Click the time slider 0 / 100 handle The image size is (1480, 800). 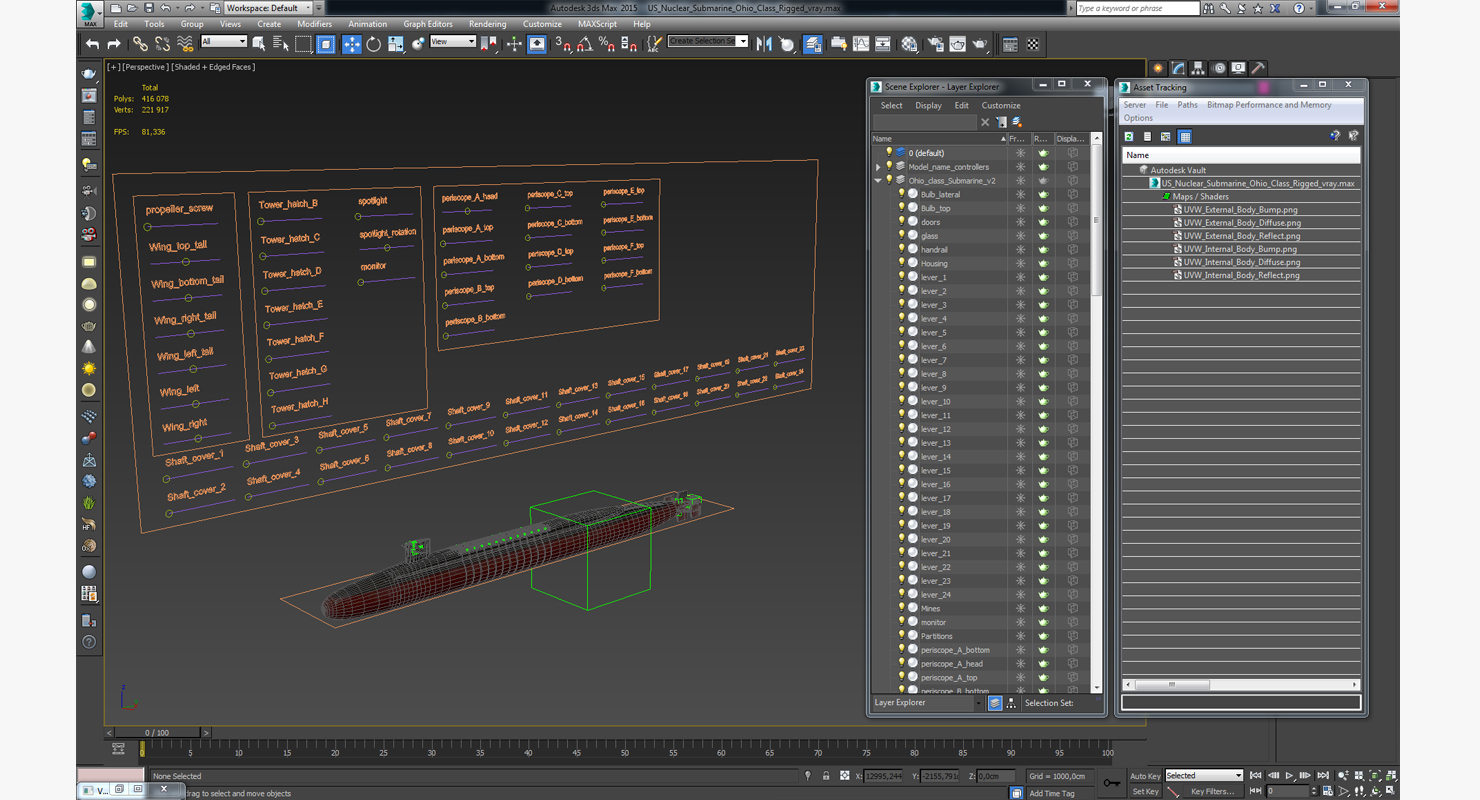coord(156,733)
